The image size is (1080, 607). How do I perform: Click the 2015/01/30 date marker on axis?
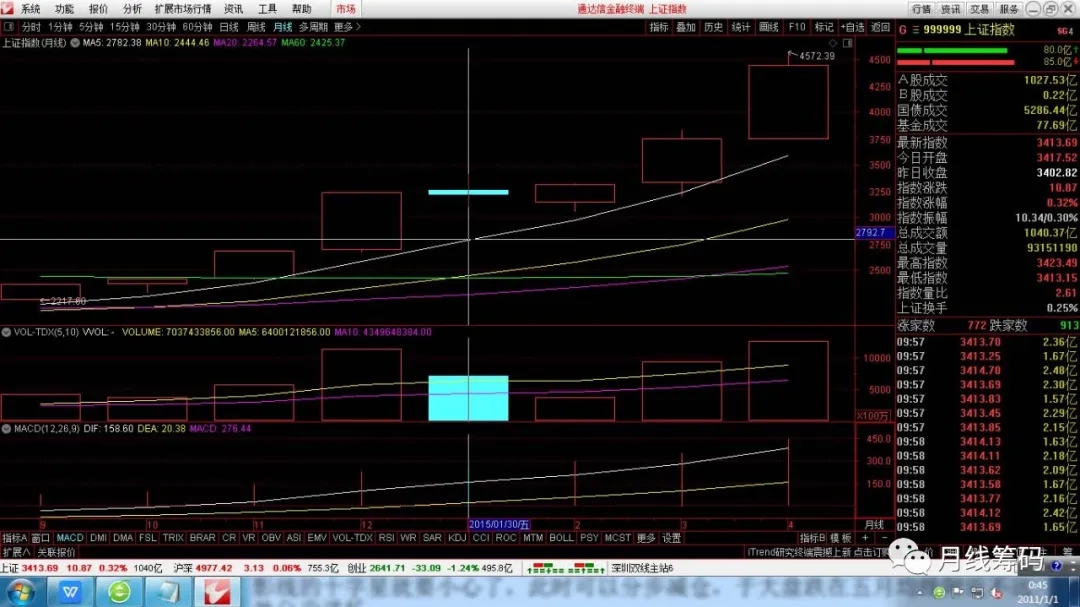coord(499,524)
